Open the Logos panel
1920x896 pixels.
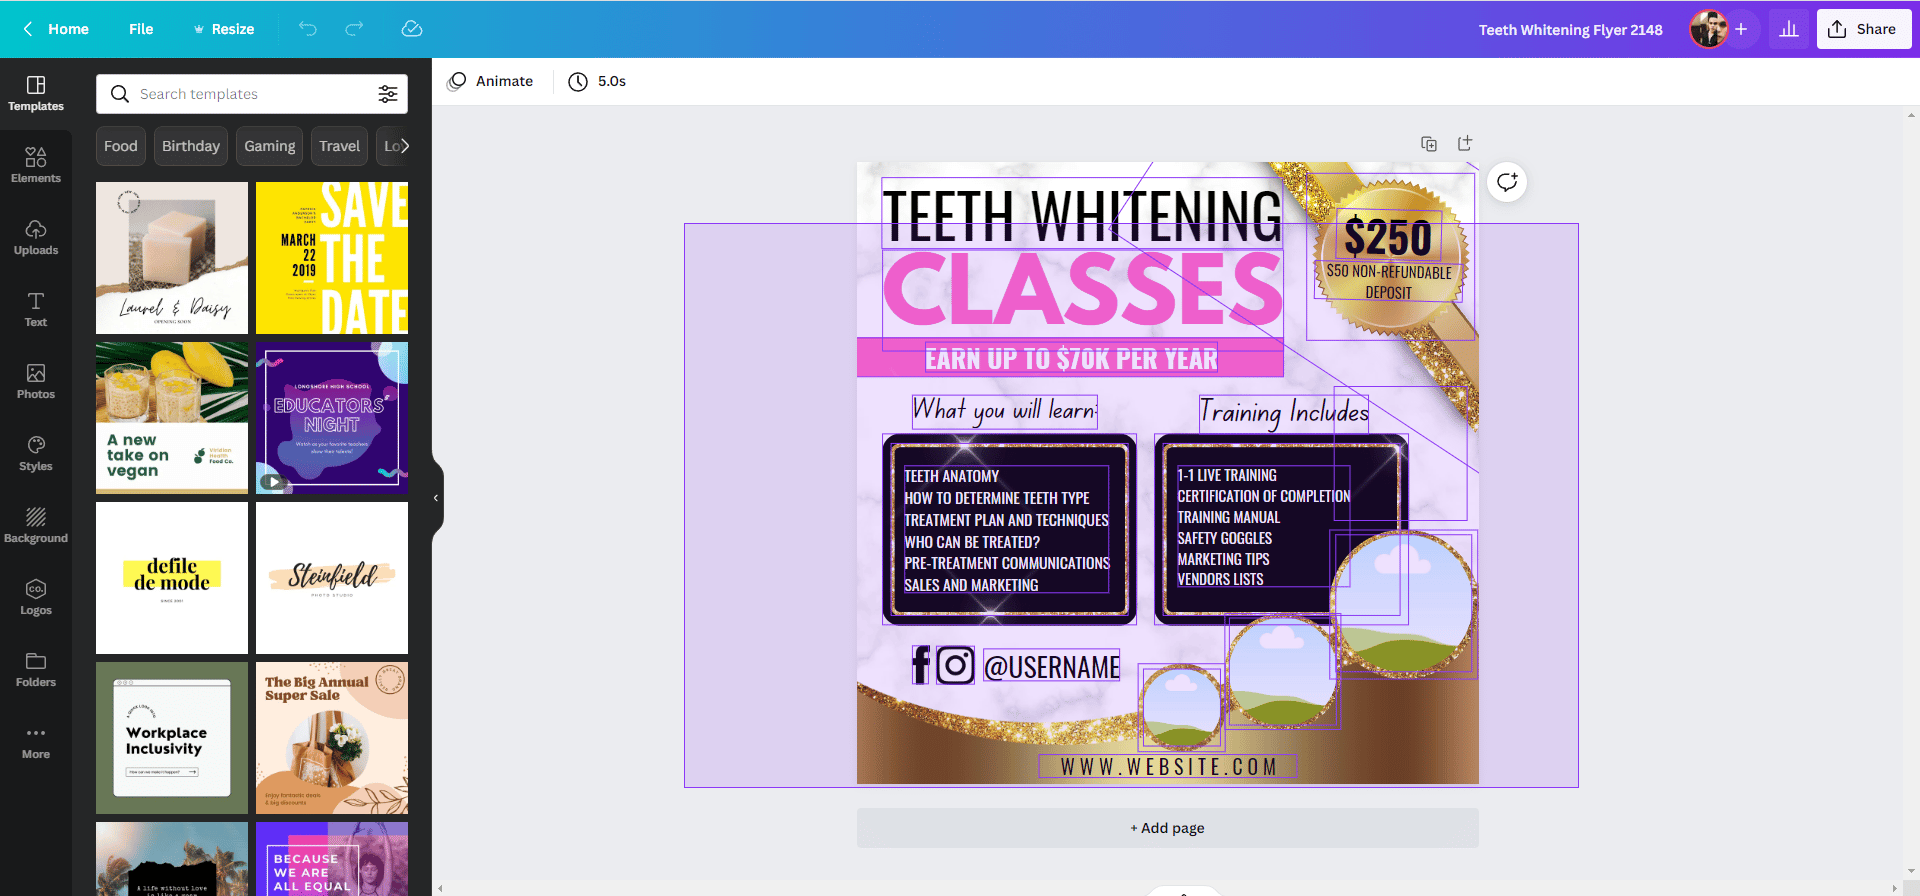click(36, 597)
